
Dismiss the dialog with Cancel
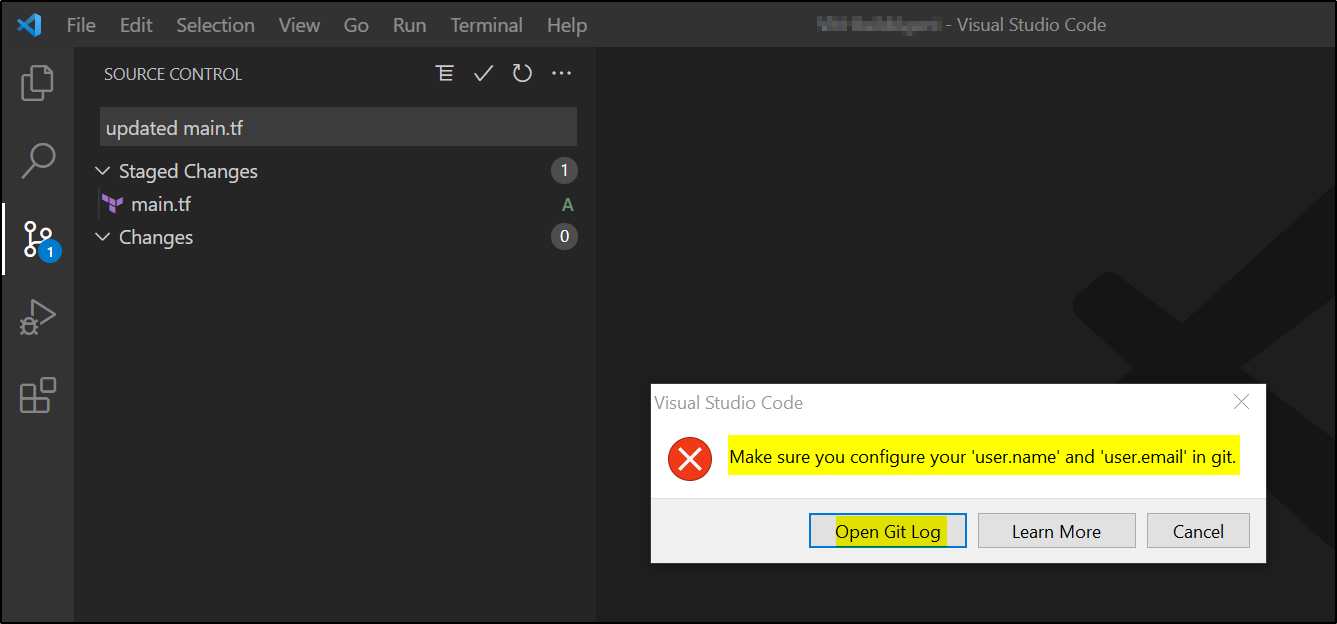point(1198,530)
